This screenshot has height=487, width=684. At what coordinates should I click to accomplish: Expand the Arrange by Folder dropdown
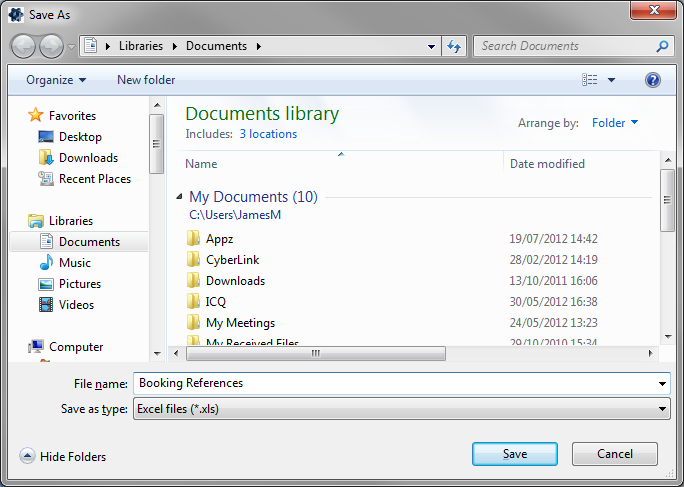point(614,123)
